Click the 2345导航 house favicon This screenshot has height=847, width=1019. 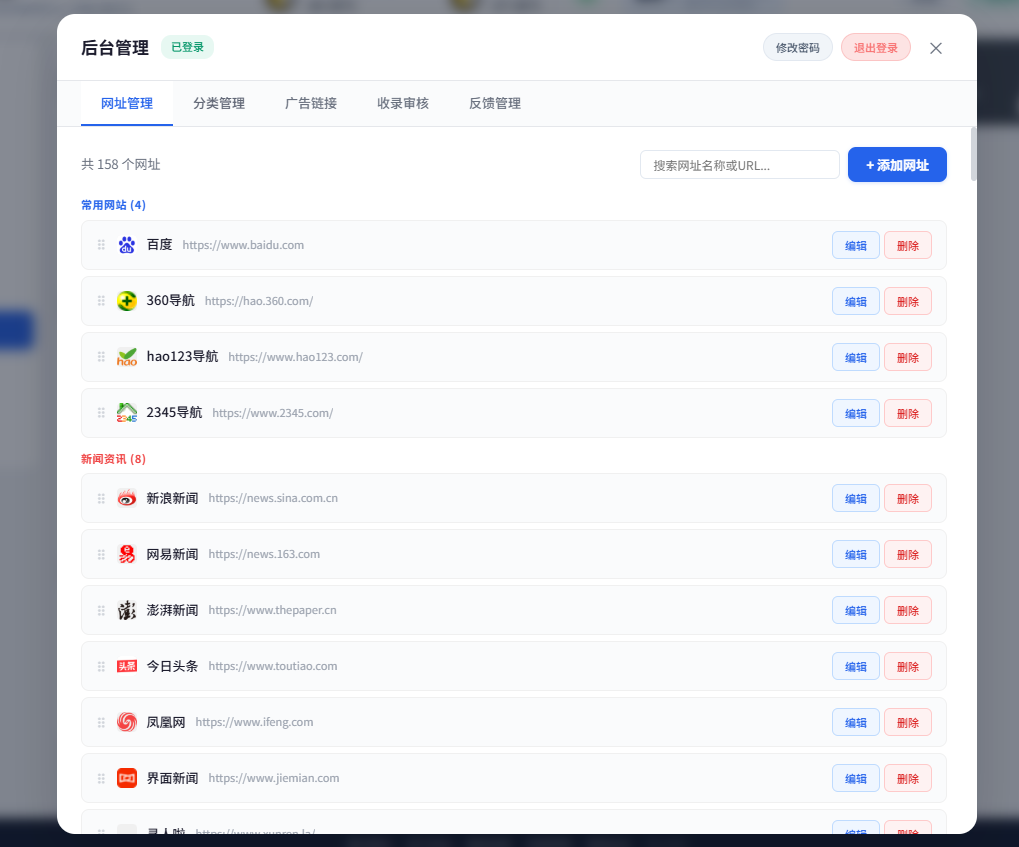[x=127, y=413]
